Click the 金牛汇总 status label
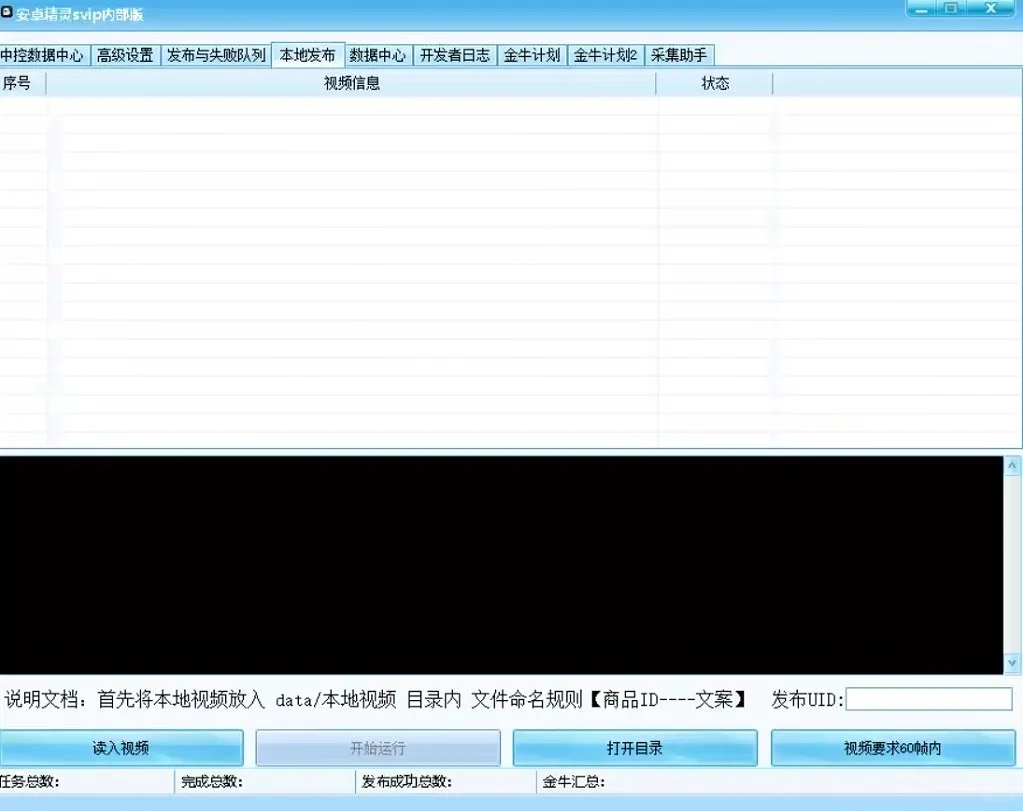Viewport: 1023px width, 811px height. (573, 782)
